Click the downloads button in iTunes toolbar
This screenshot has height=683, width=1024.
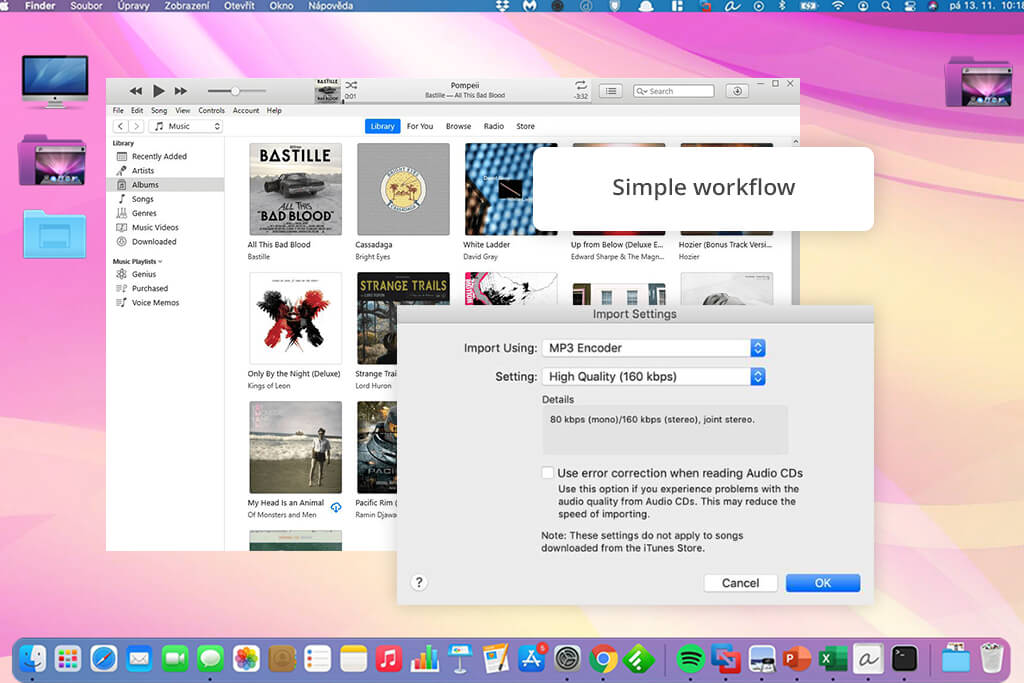click(x=737, y=91)
